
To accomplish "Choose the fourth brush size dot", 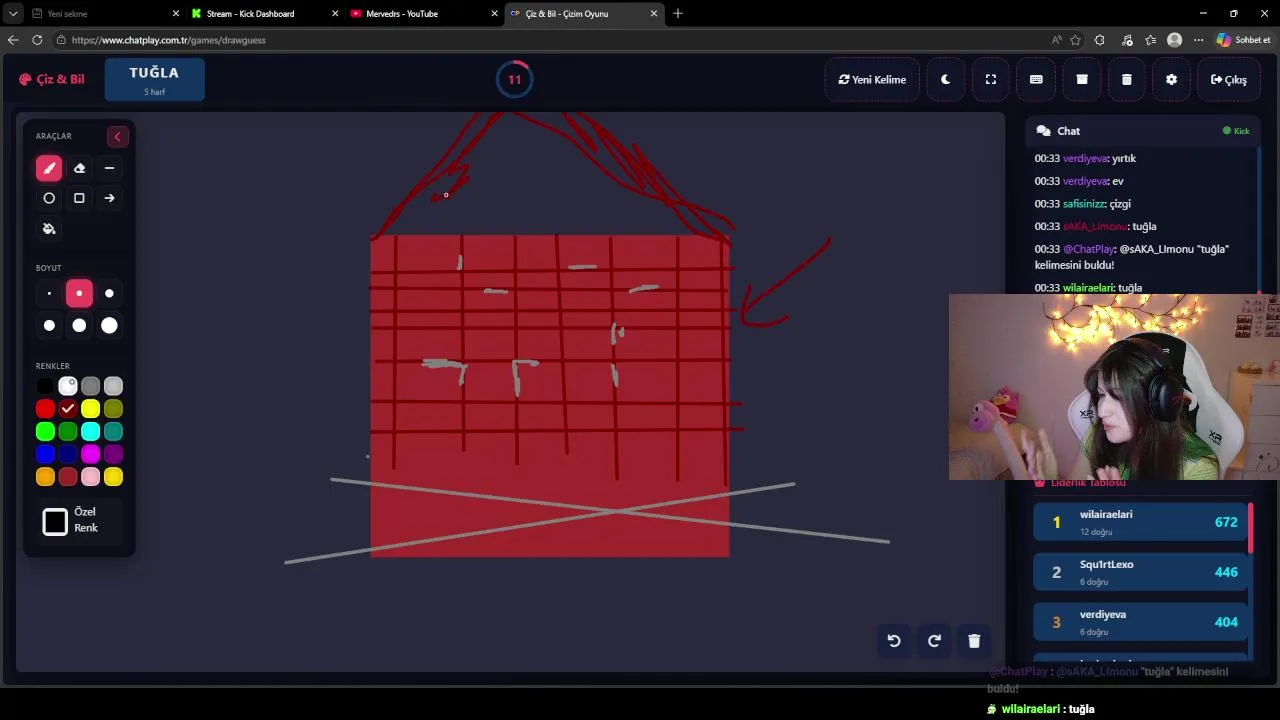I will (x=49, y=325).
